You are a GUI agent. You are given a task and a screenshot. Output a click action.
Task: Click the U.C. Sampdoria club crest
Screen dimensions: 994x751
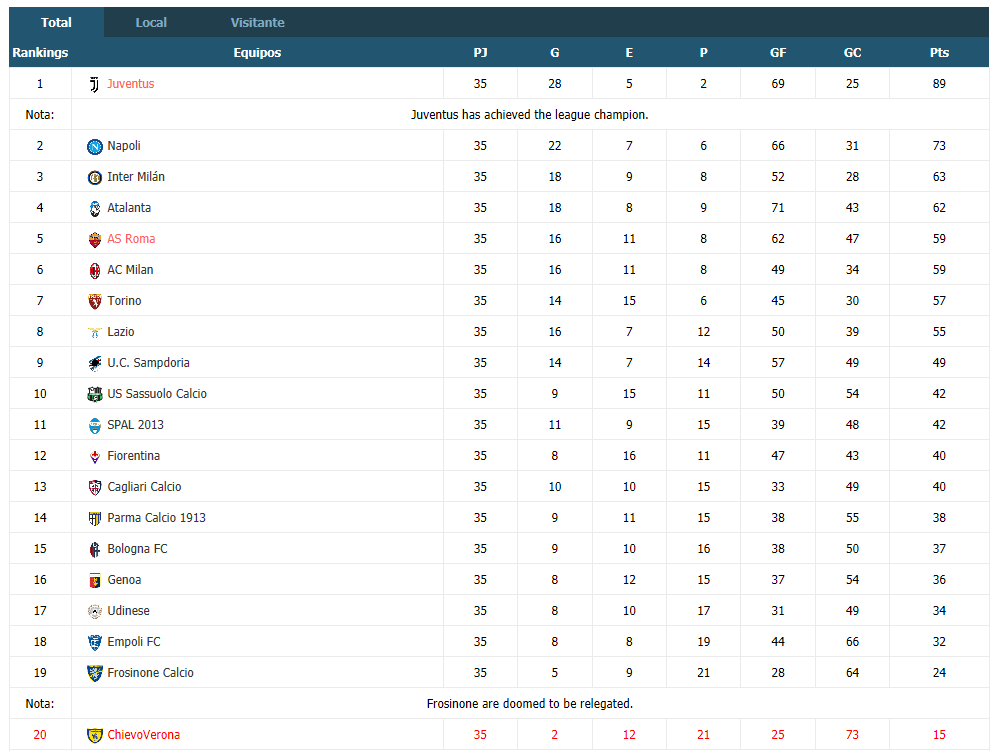pyautogui.click(x=94, y=364)
